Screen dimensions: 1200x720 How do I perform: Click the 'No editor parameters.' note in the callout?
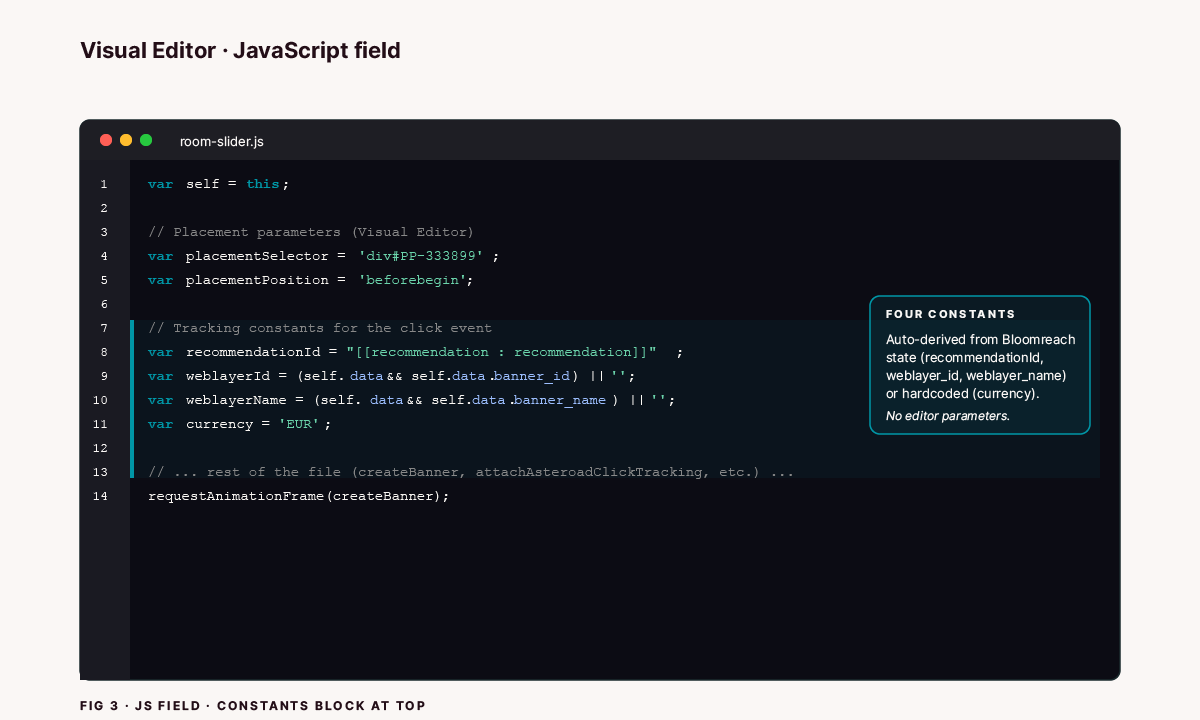[x=948, y=416]
